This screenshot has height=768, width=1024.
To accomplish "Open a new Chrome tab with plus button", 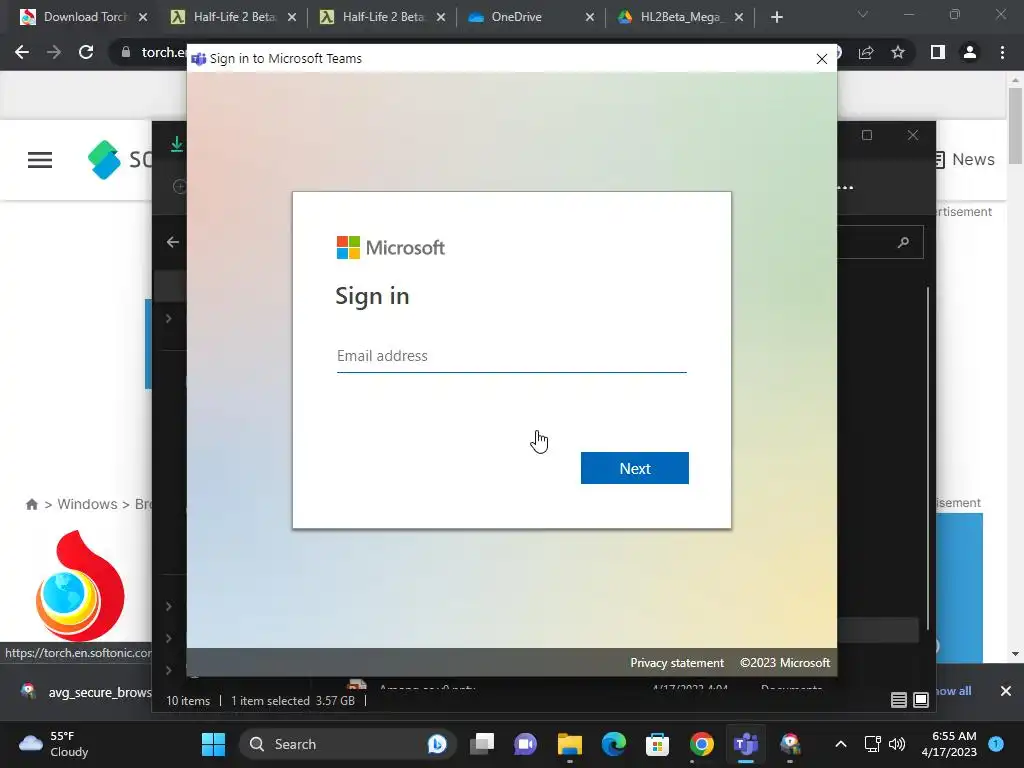I will click(776, 18).
